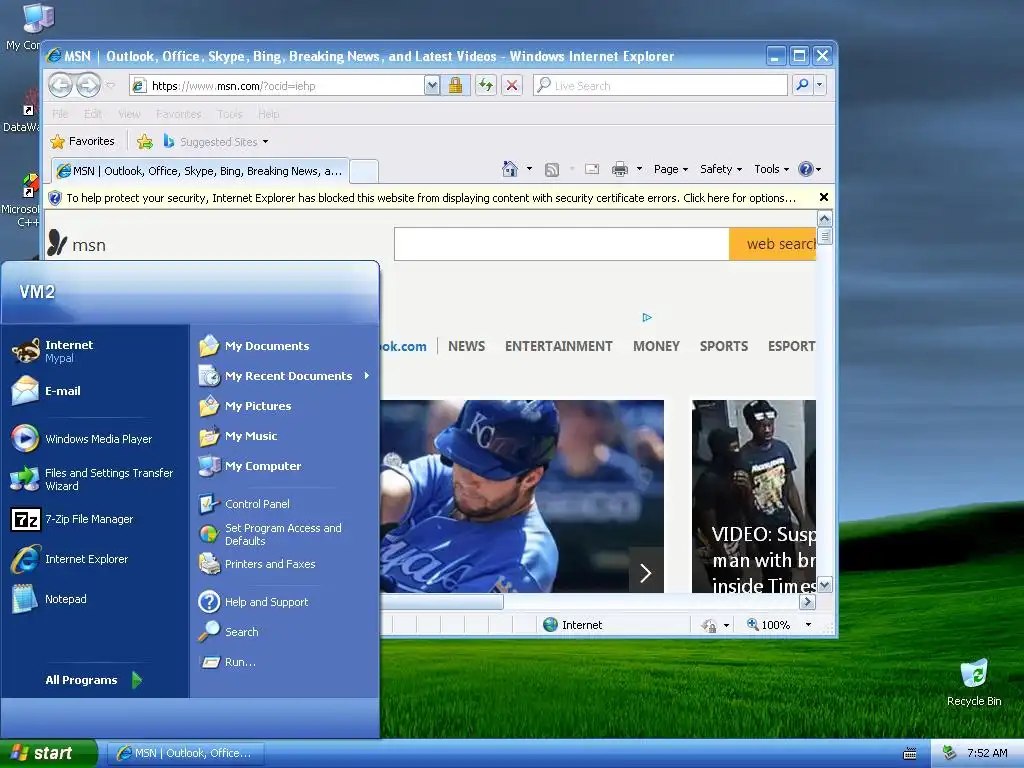
Task: Click the web search button on MSN
Action: (773, 244)
